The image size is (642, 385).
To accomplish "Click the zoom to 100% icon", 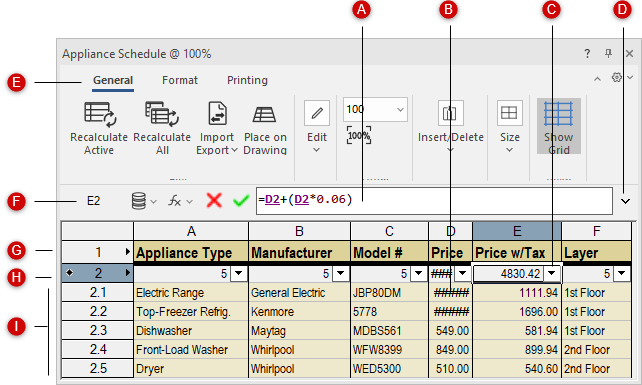I will click(x=359, y=135).
